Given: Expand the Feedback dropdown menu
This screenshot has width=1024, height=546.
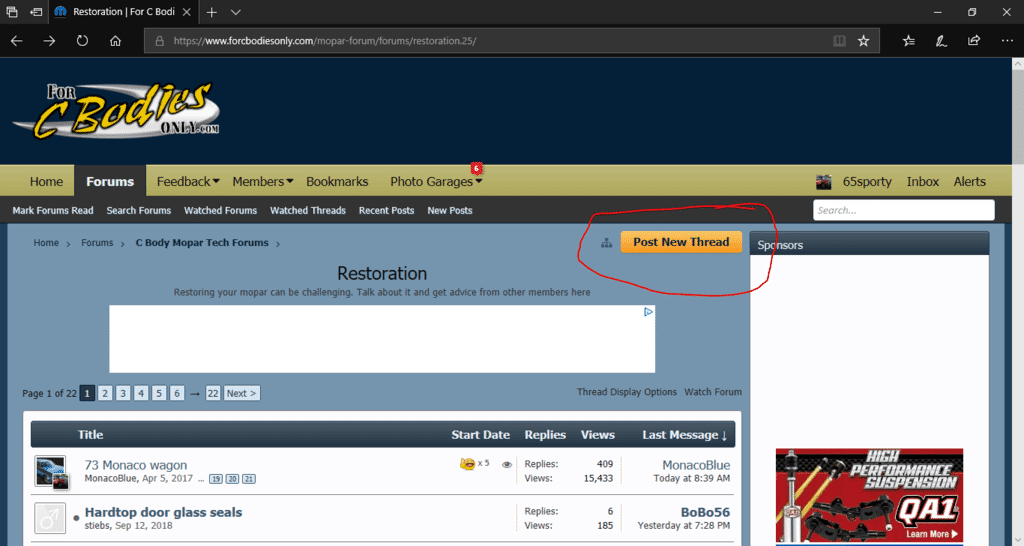Looking at the screenshot, I should (188, 182).
